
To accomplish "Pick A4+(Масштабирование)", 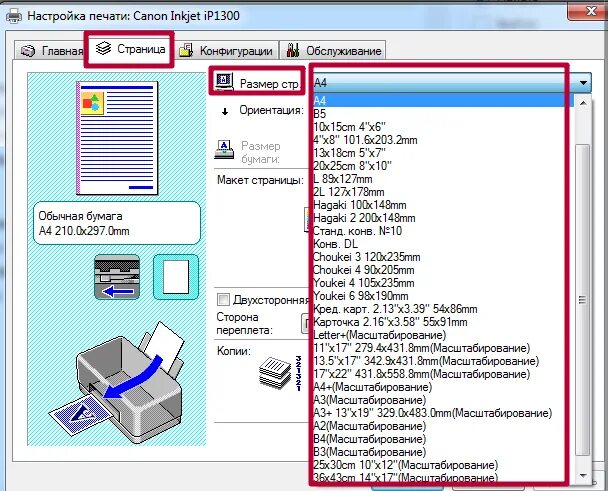I will pos(443,387).
